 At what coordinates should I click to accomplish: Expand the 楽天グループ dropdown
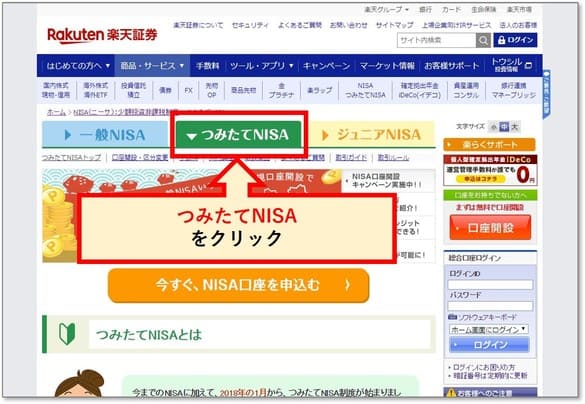coord(386,10)
